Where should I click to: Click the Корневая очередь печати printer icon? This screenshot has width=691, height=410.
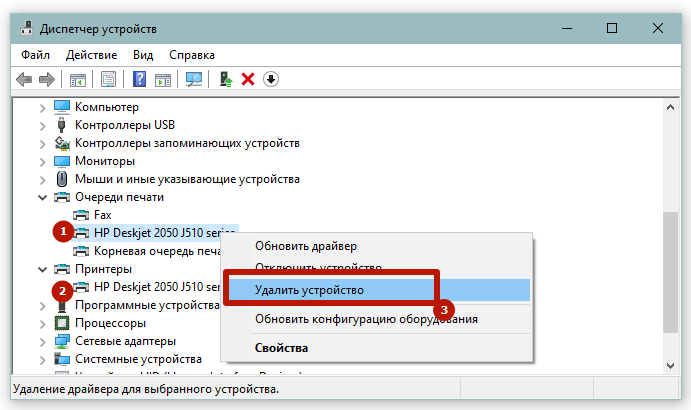pyautogui.click(x=81, y=251)
